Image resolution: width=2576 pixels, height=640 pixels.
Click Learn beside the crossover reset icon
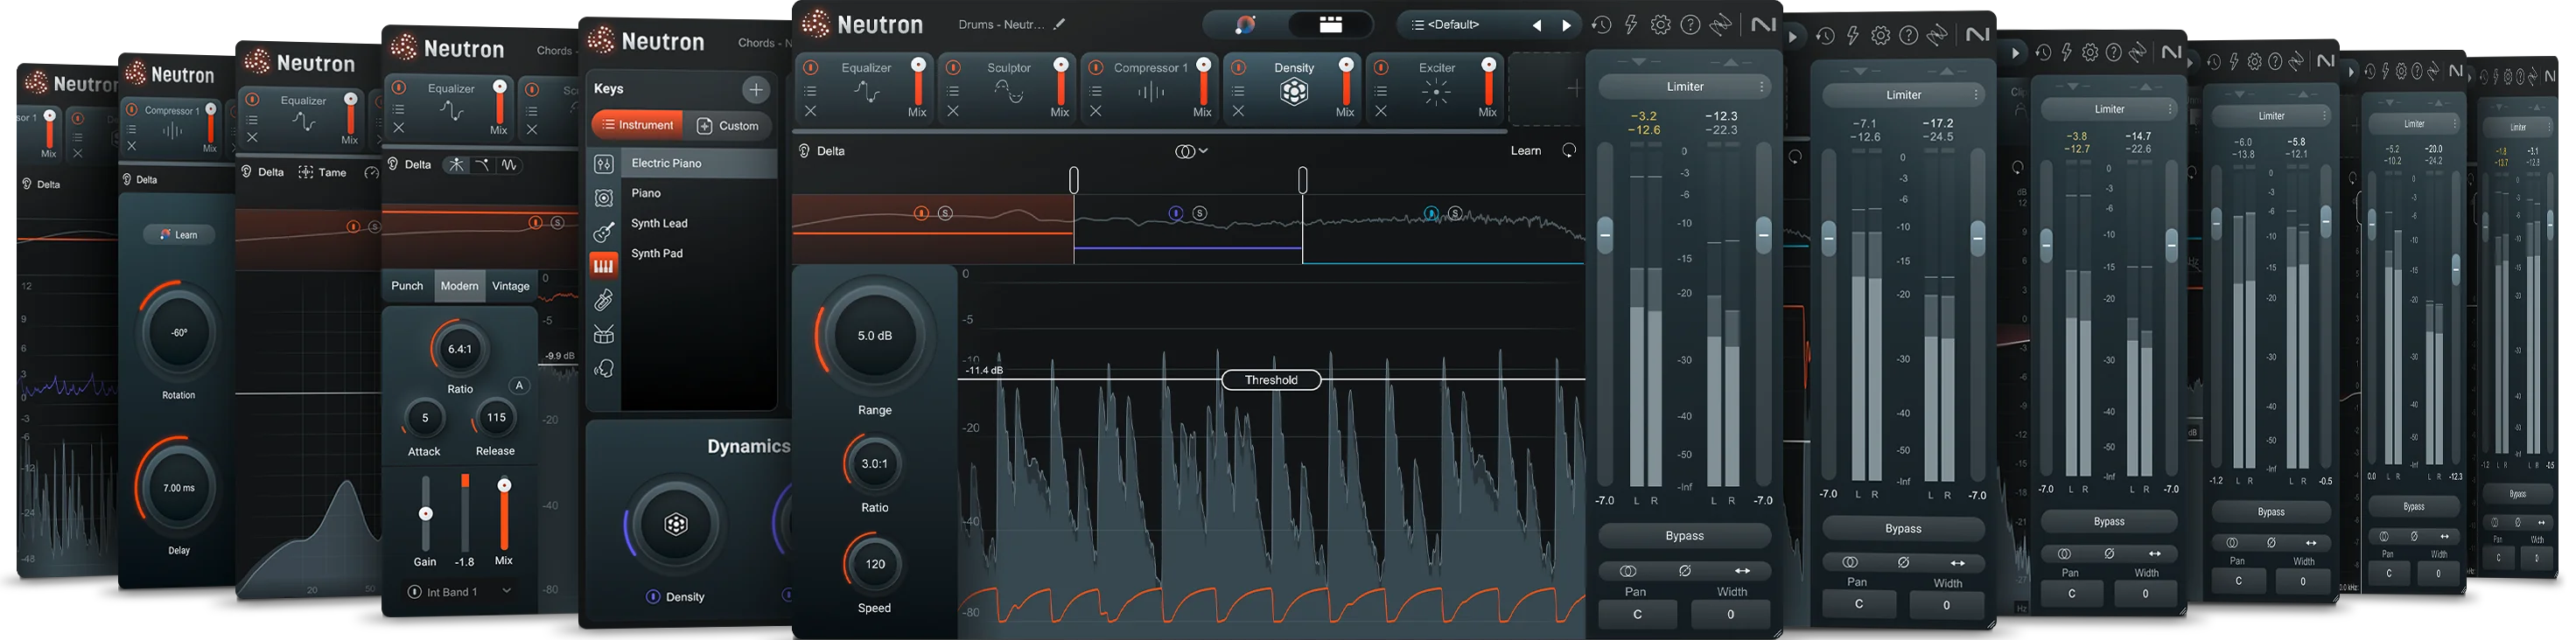(x=1526, y=150)
